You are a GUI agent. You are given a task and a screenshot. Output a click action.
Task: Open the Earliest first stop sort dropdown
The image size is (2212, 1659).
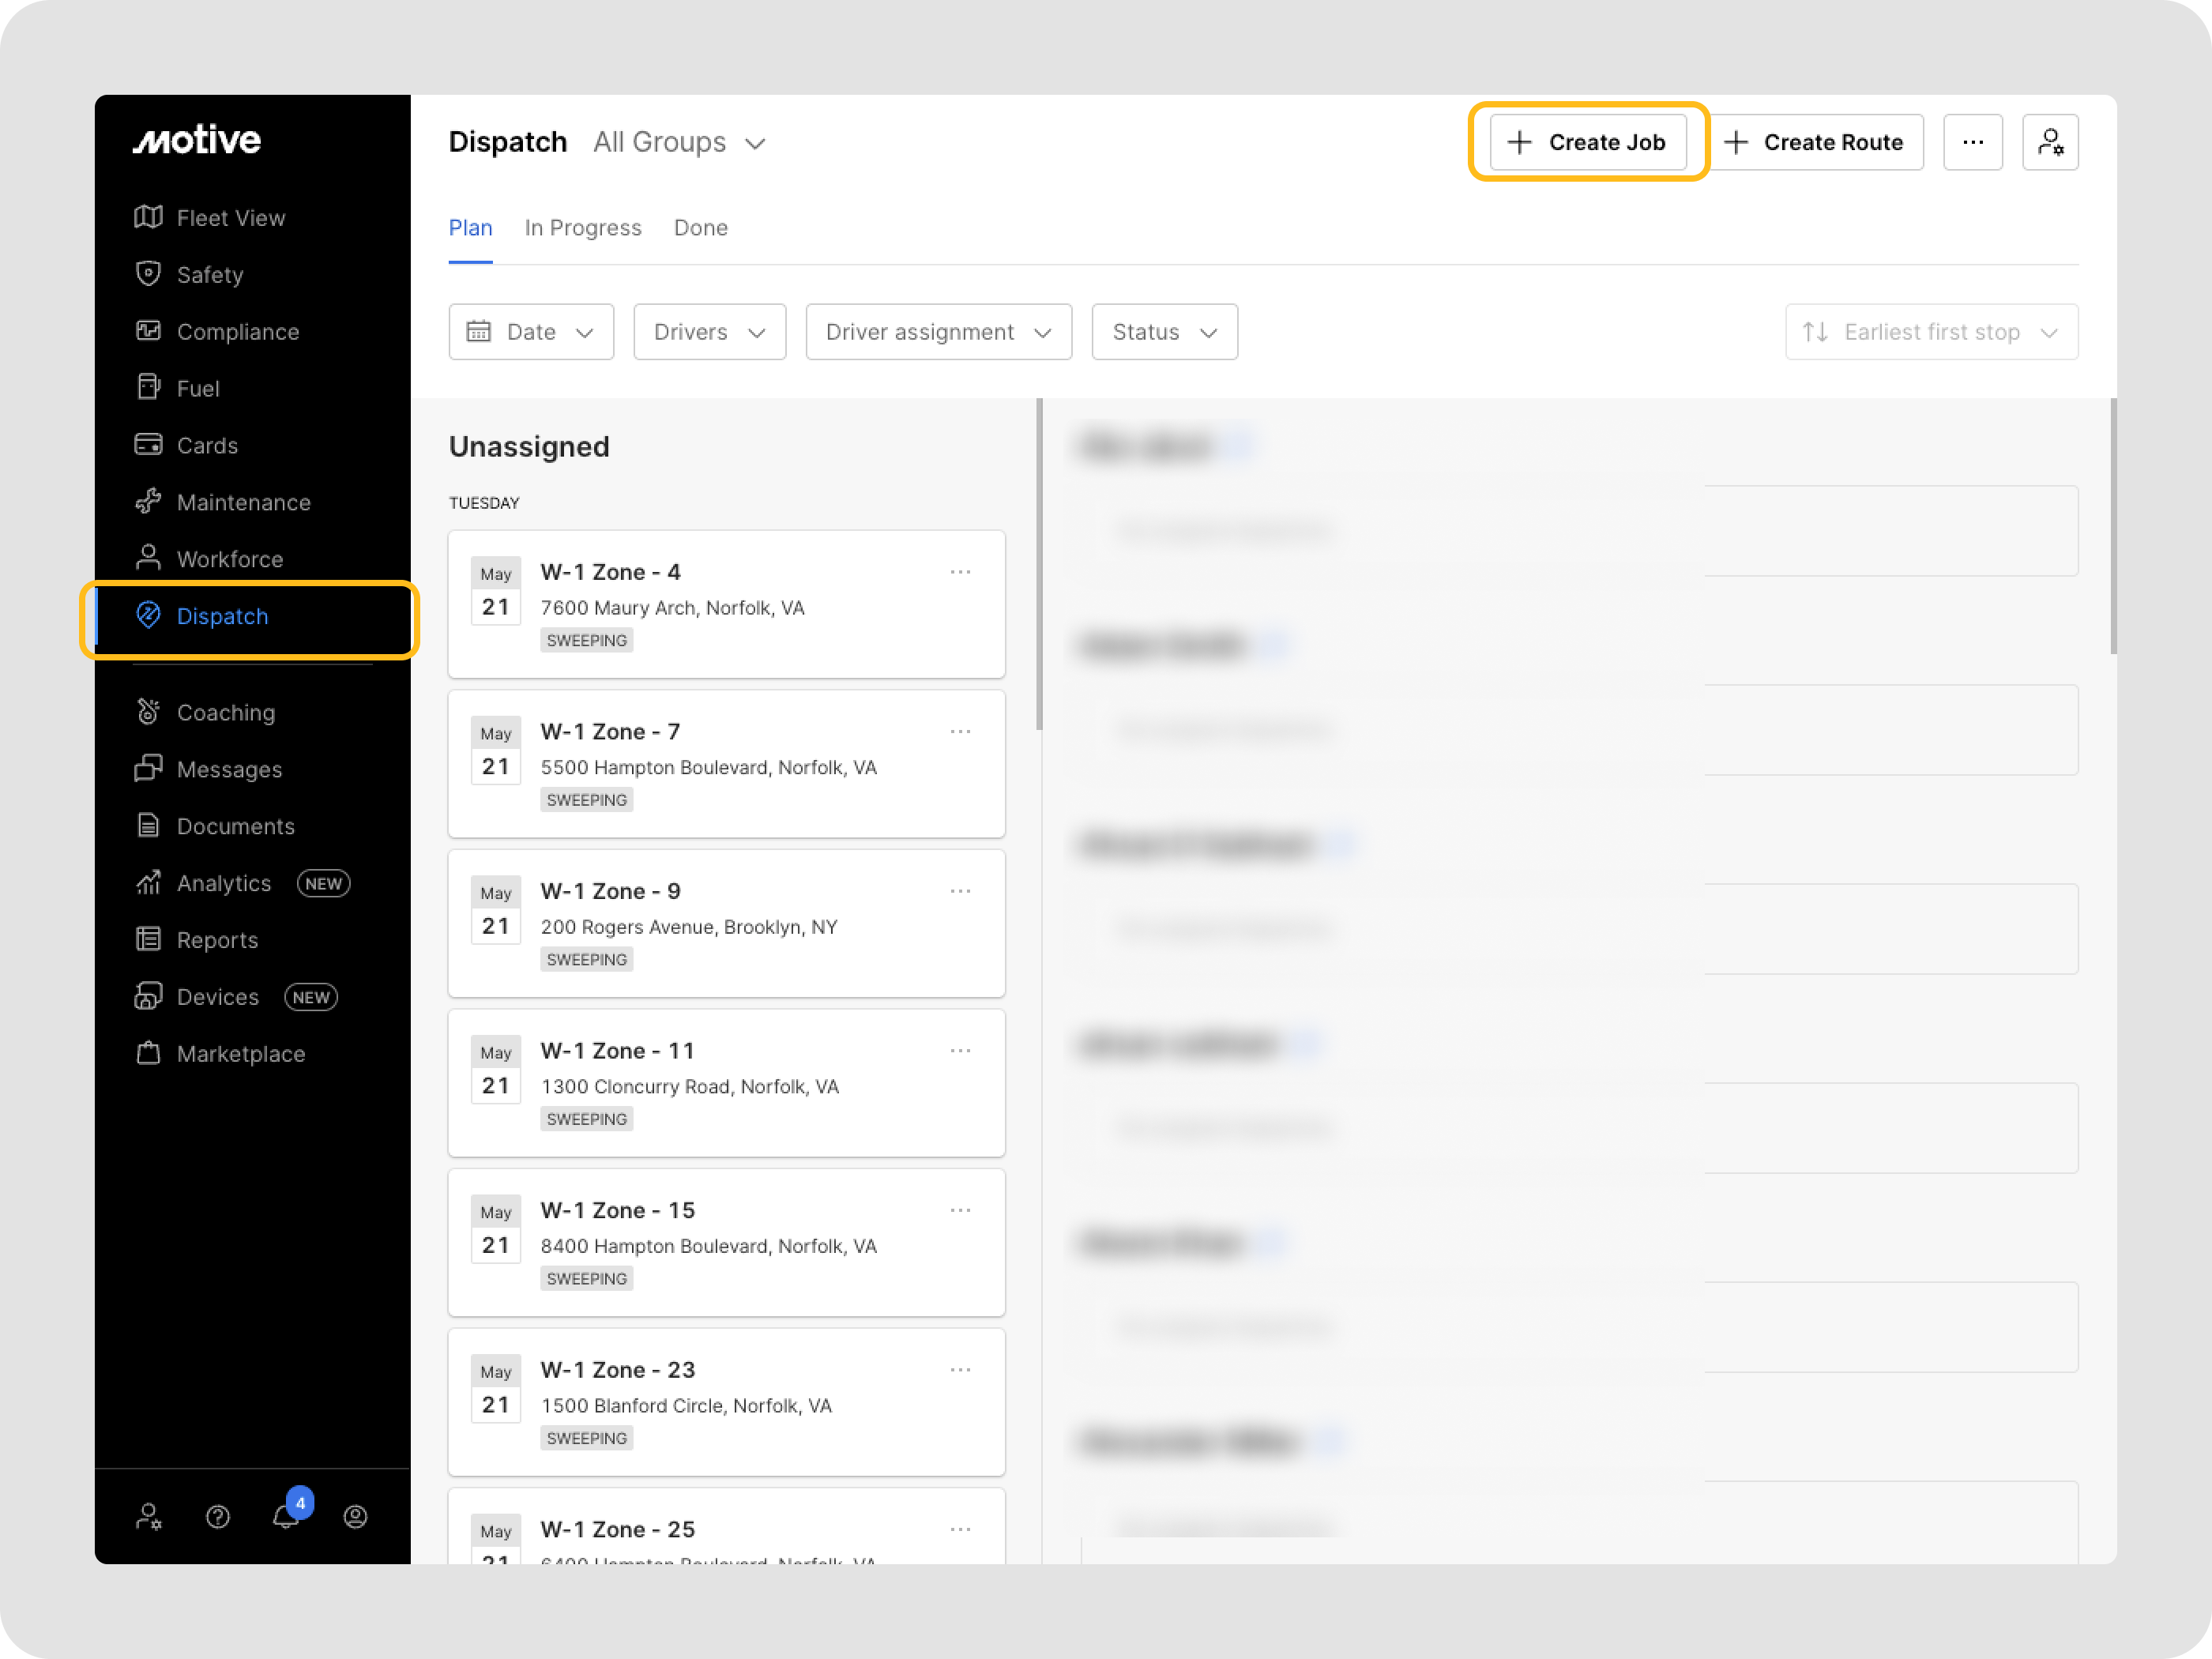click(1930, 332)
